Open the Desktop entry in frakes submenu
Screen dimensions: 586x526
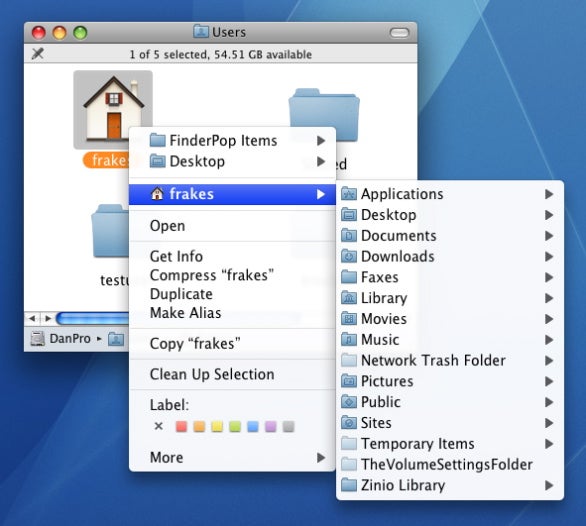(x=450, y=215)
